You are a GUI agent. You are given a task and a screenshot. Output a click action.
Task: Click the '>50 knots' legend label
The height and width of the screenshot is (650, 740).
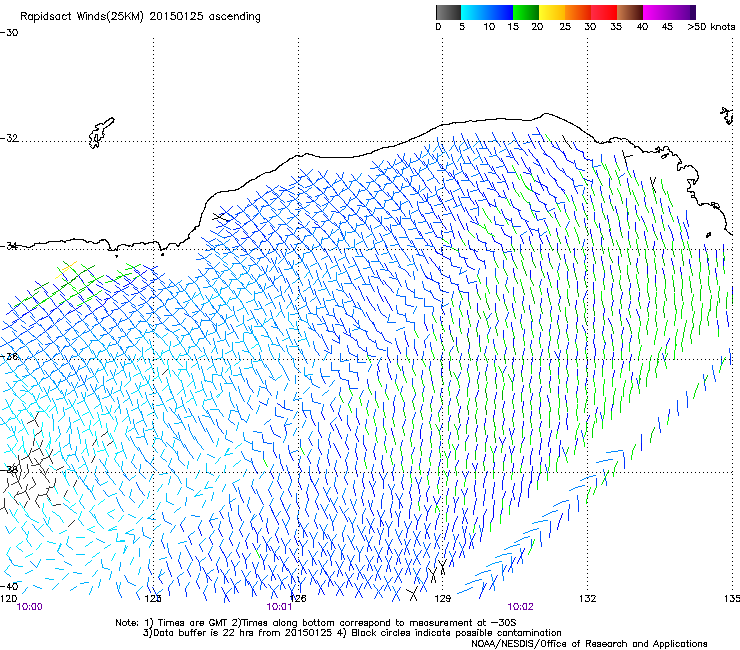click(711, 26)
